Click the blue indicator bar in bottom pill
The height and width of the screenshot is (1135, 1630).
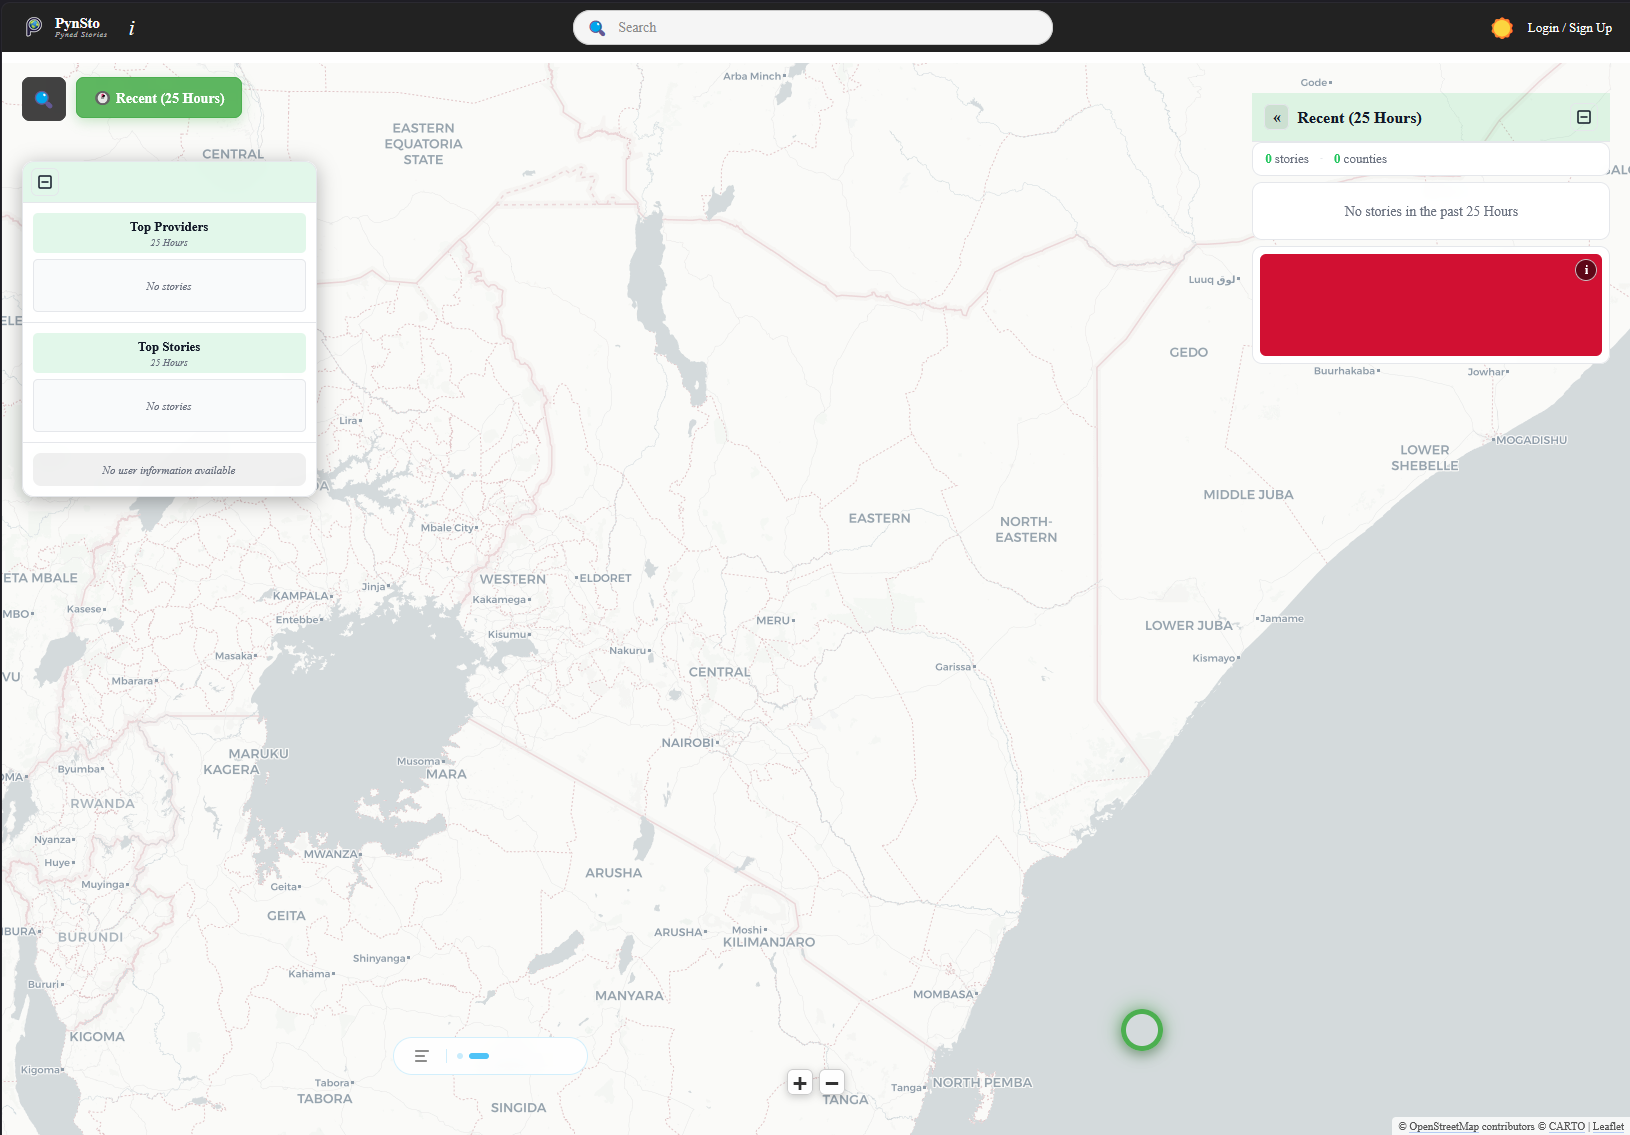click(479, 1056)
